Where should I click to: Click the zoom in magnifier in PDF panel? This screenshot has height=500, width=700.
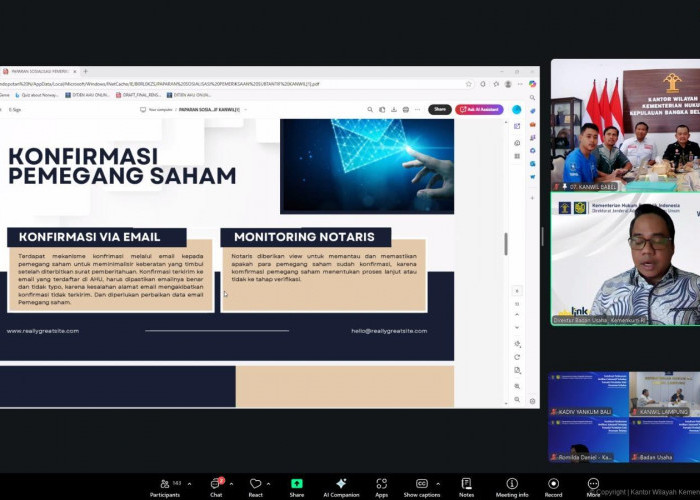[x=517, y=386]
